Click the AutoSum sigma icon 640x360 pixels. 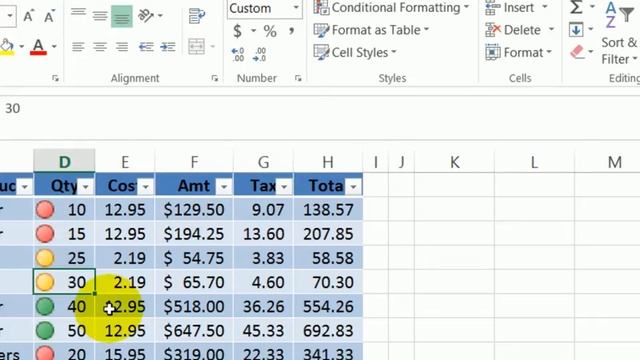pyautogui.click(x=576, y=7)
